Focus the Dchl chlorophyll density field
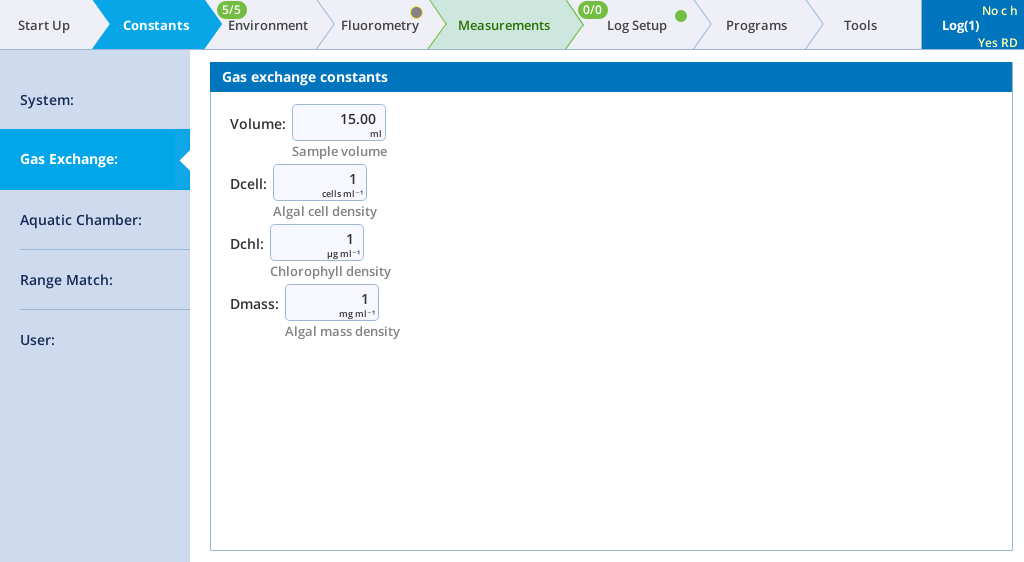Viewport: 1024px width, 562px height. (316, 242)
